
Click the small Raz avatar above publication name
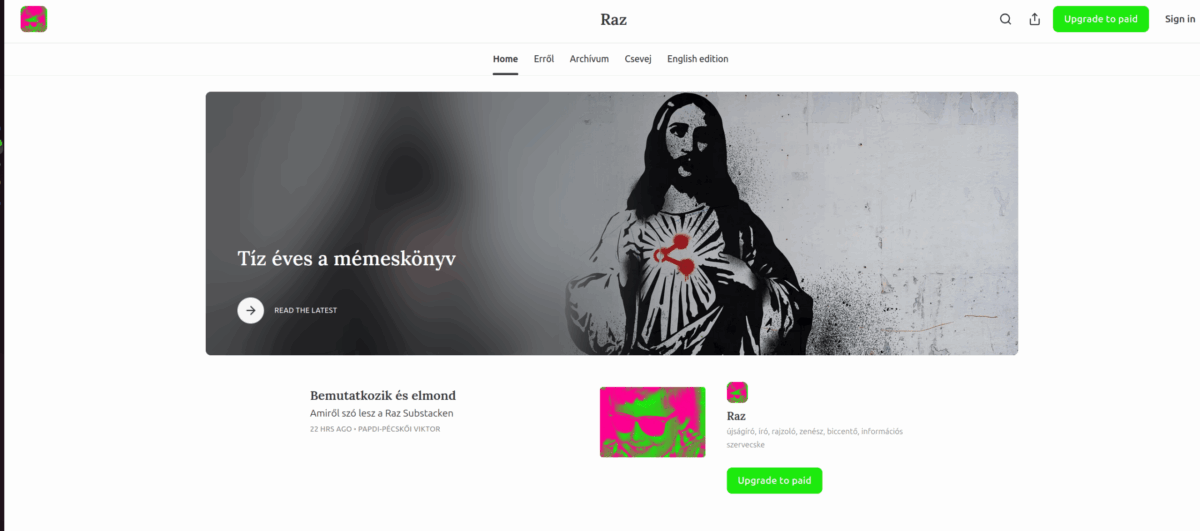(737, 392)
